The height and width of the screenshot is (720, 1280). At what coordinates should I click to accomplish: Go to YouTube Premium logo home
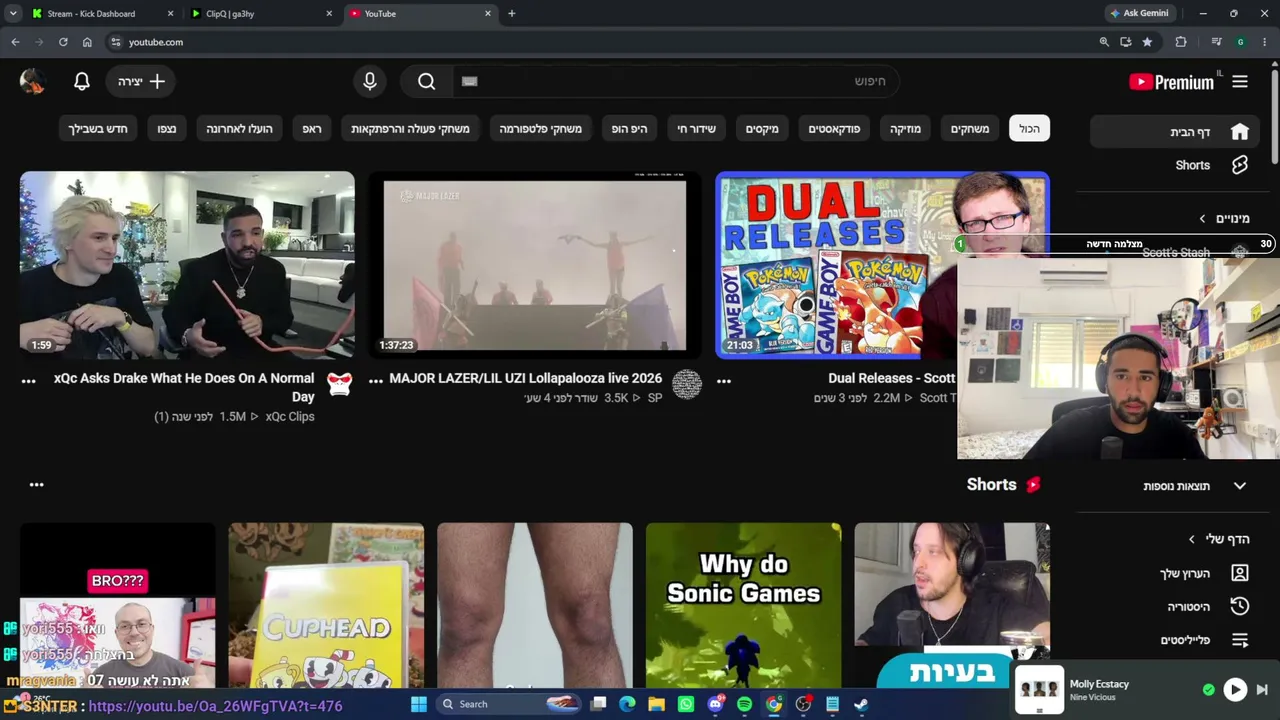pyautogui.click(x=1171, y=82)
